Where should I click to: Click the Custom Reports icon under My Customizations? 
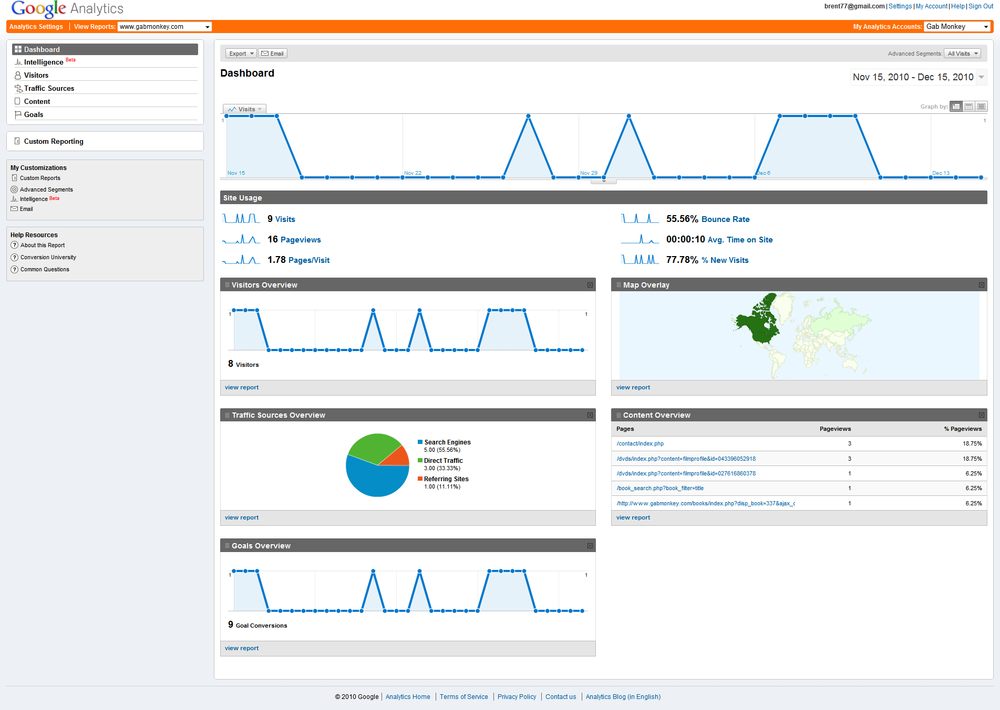coord(14,178)
